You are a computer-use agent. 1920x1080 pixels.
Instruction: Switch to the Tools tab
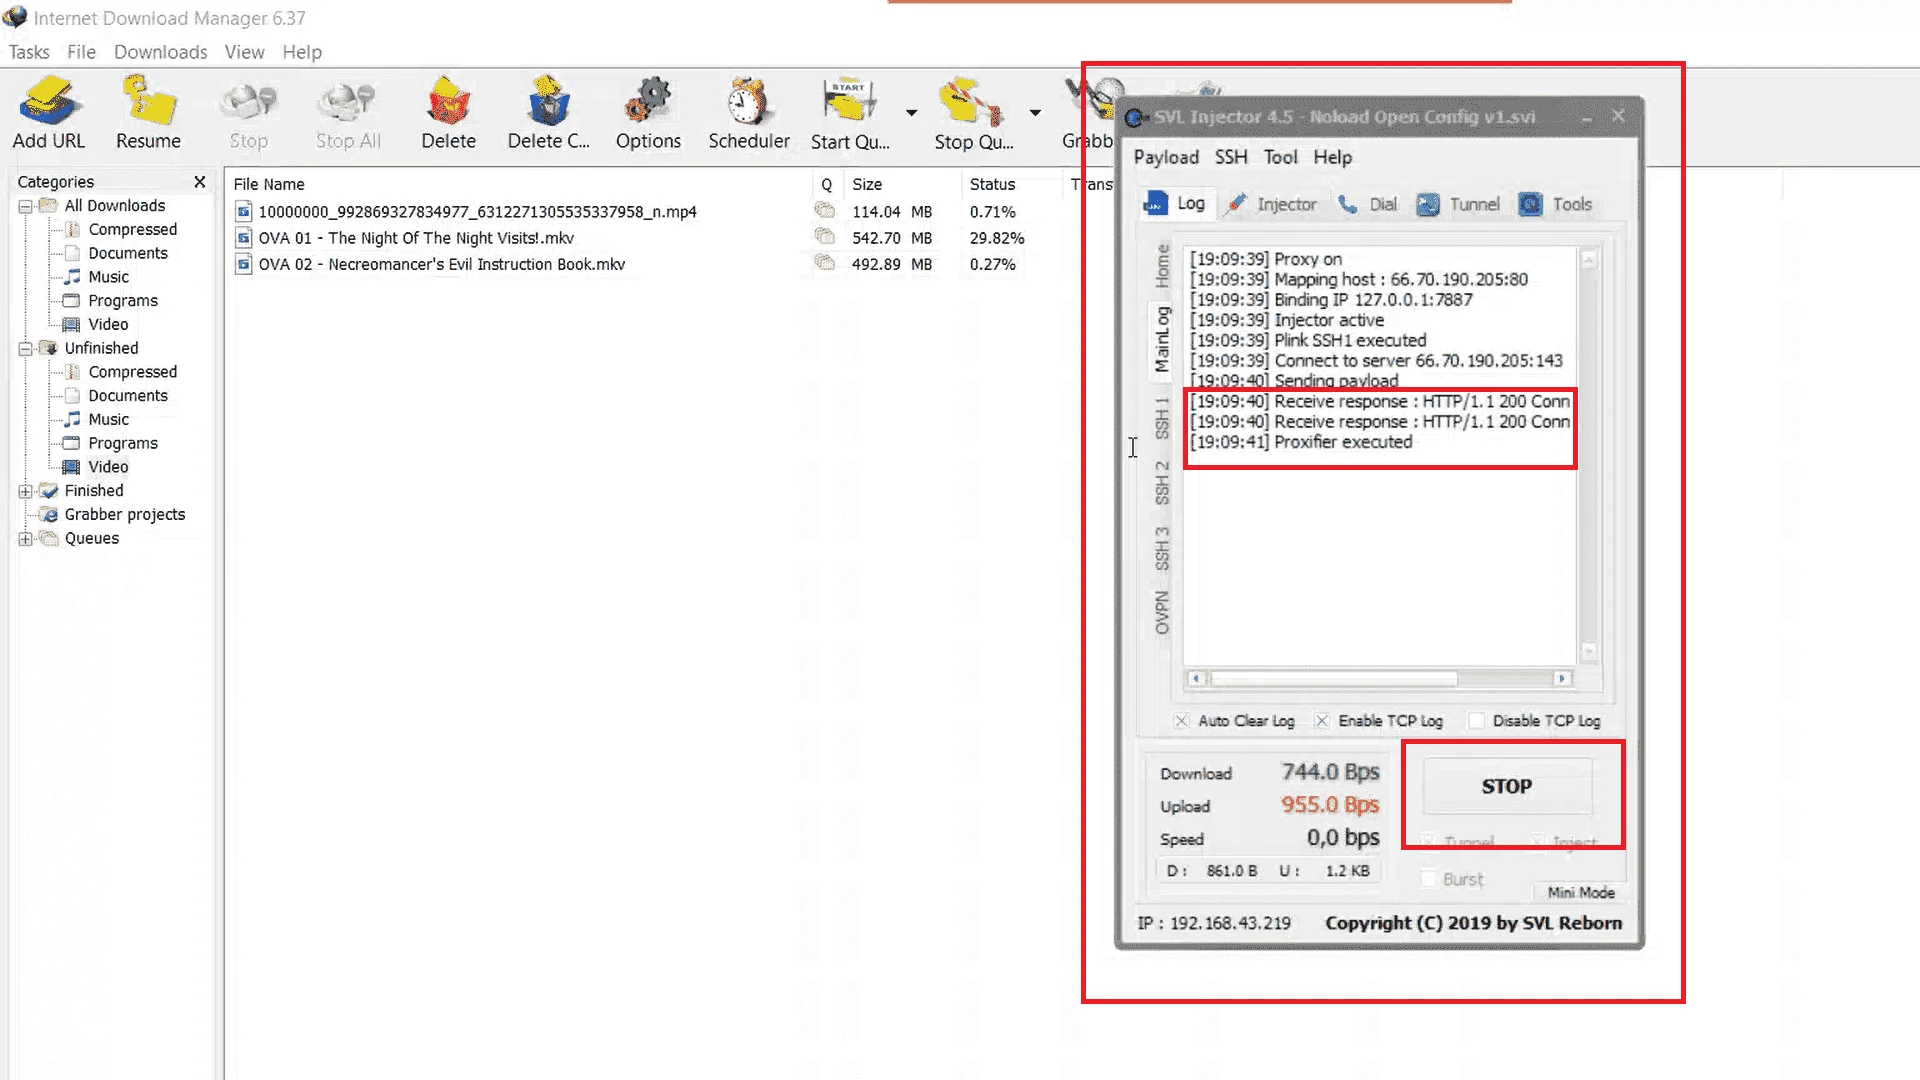click(1555, 205)
